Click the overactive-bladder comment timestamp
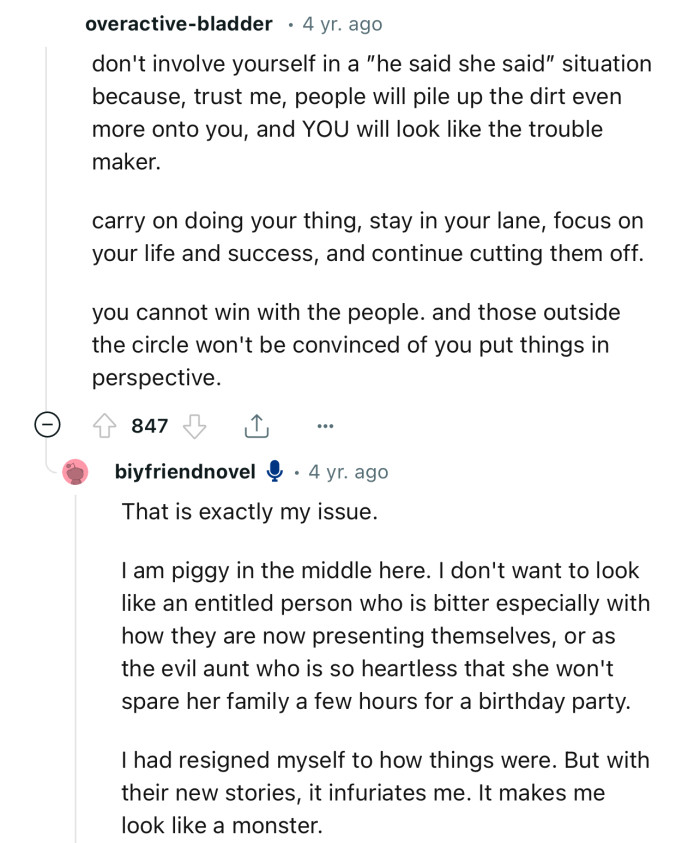 coord(342,24)
